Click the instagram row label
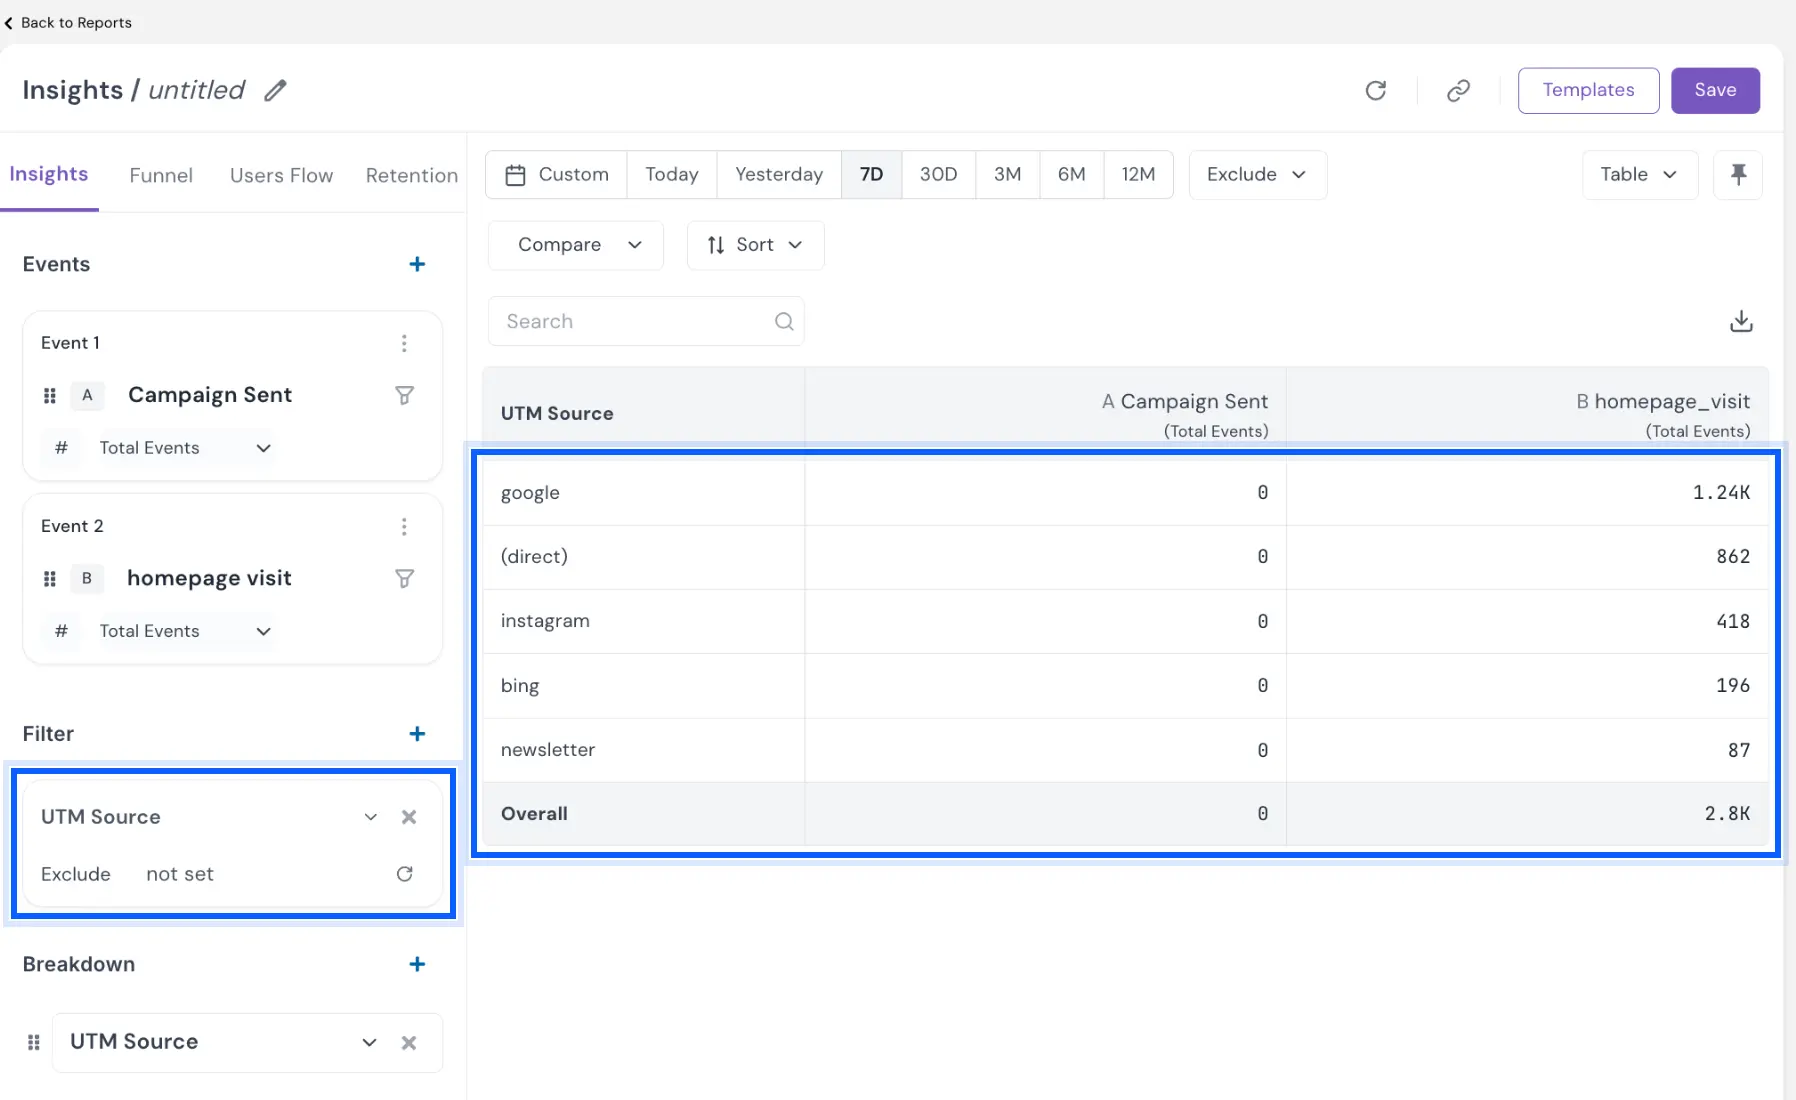This screenshot has width=1796, height=1100. [545, 621]
